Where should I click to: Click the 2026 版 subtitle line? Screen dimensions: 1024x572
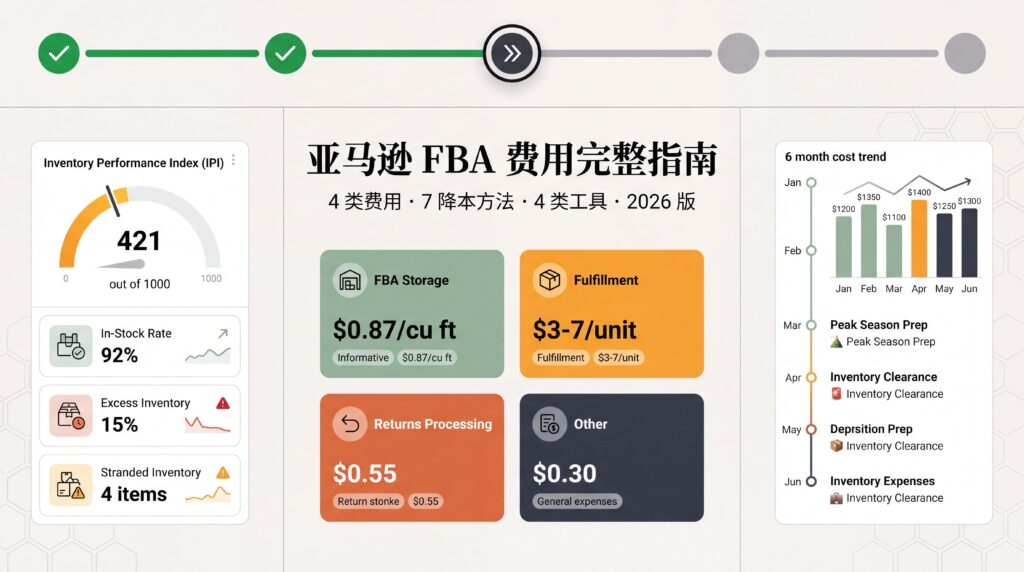513,201
